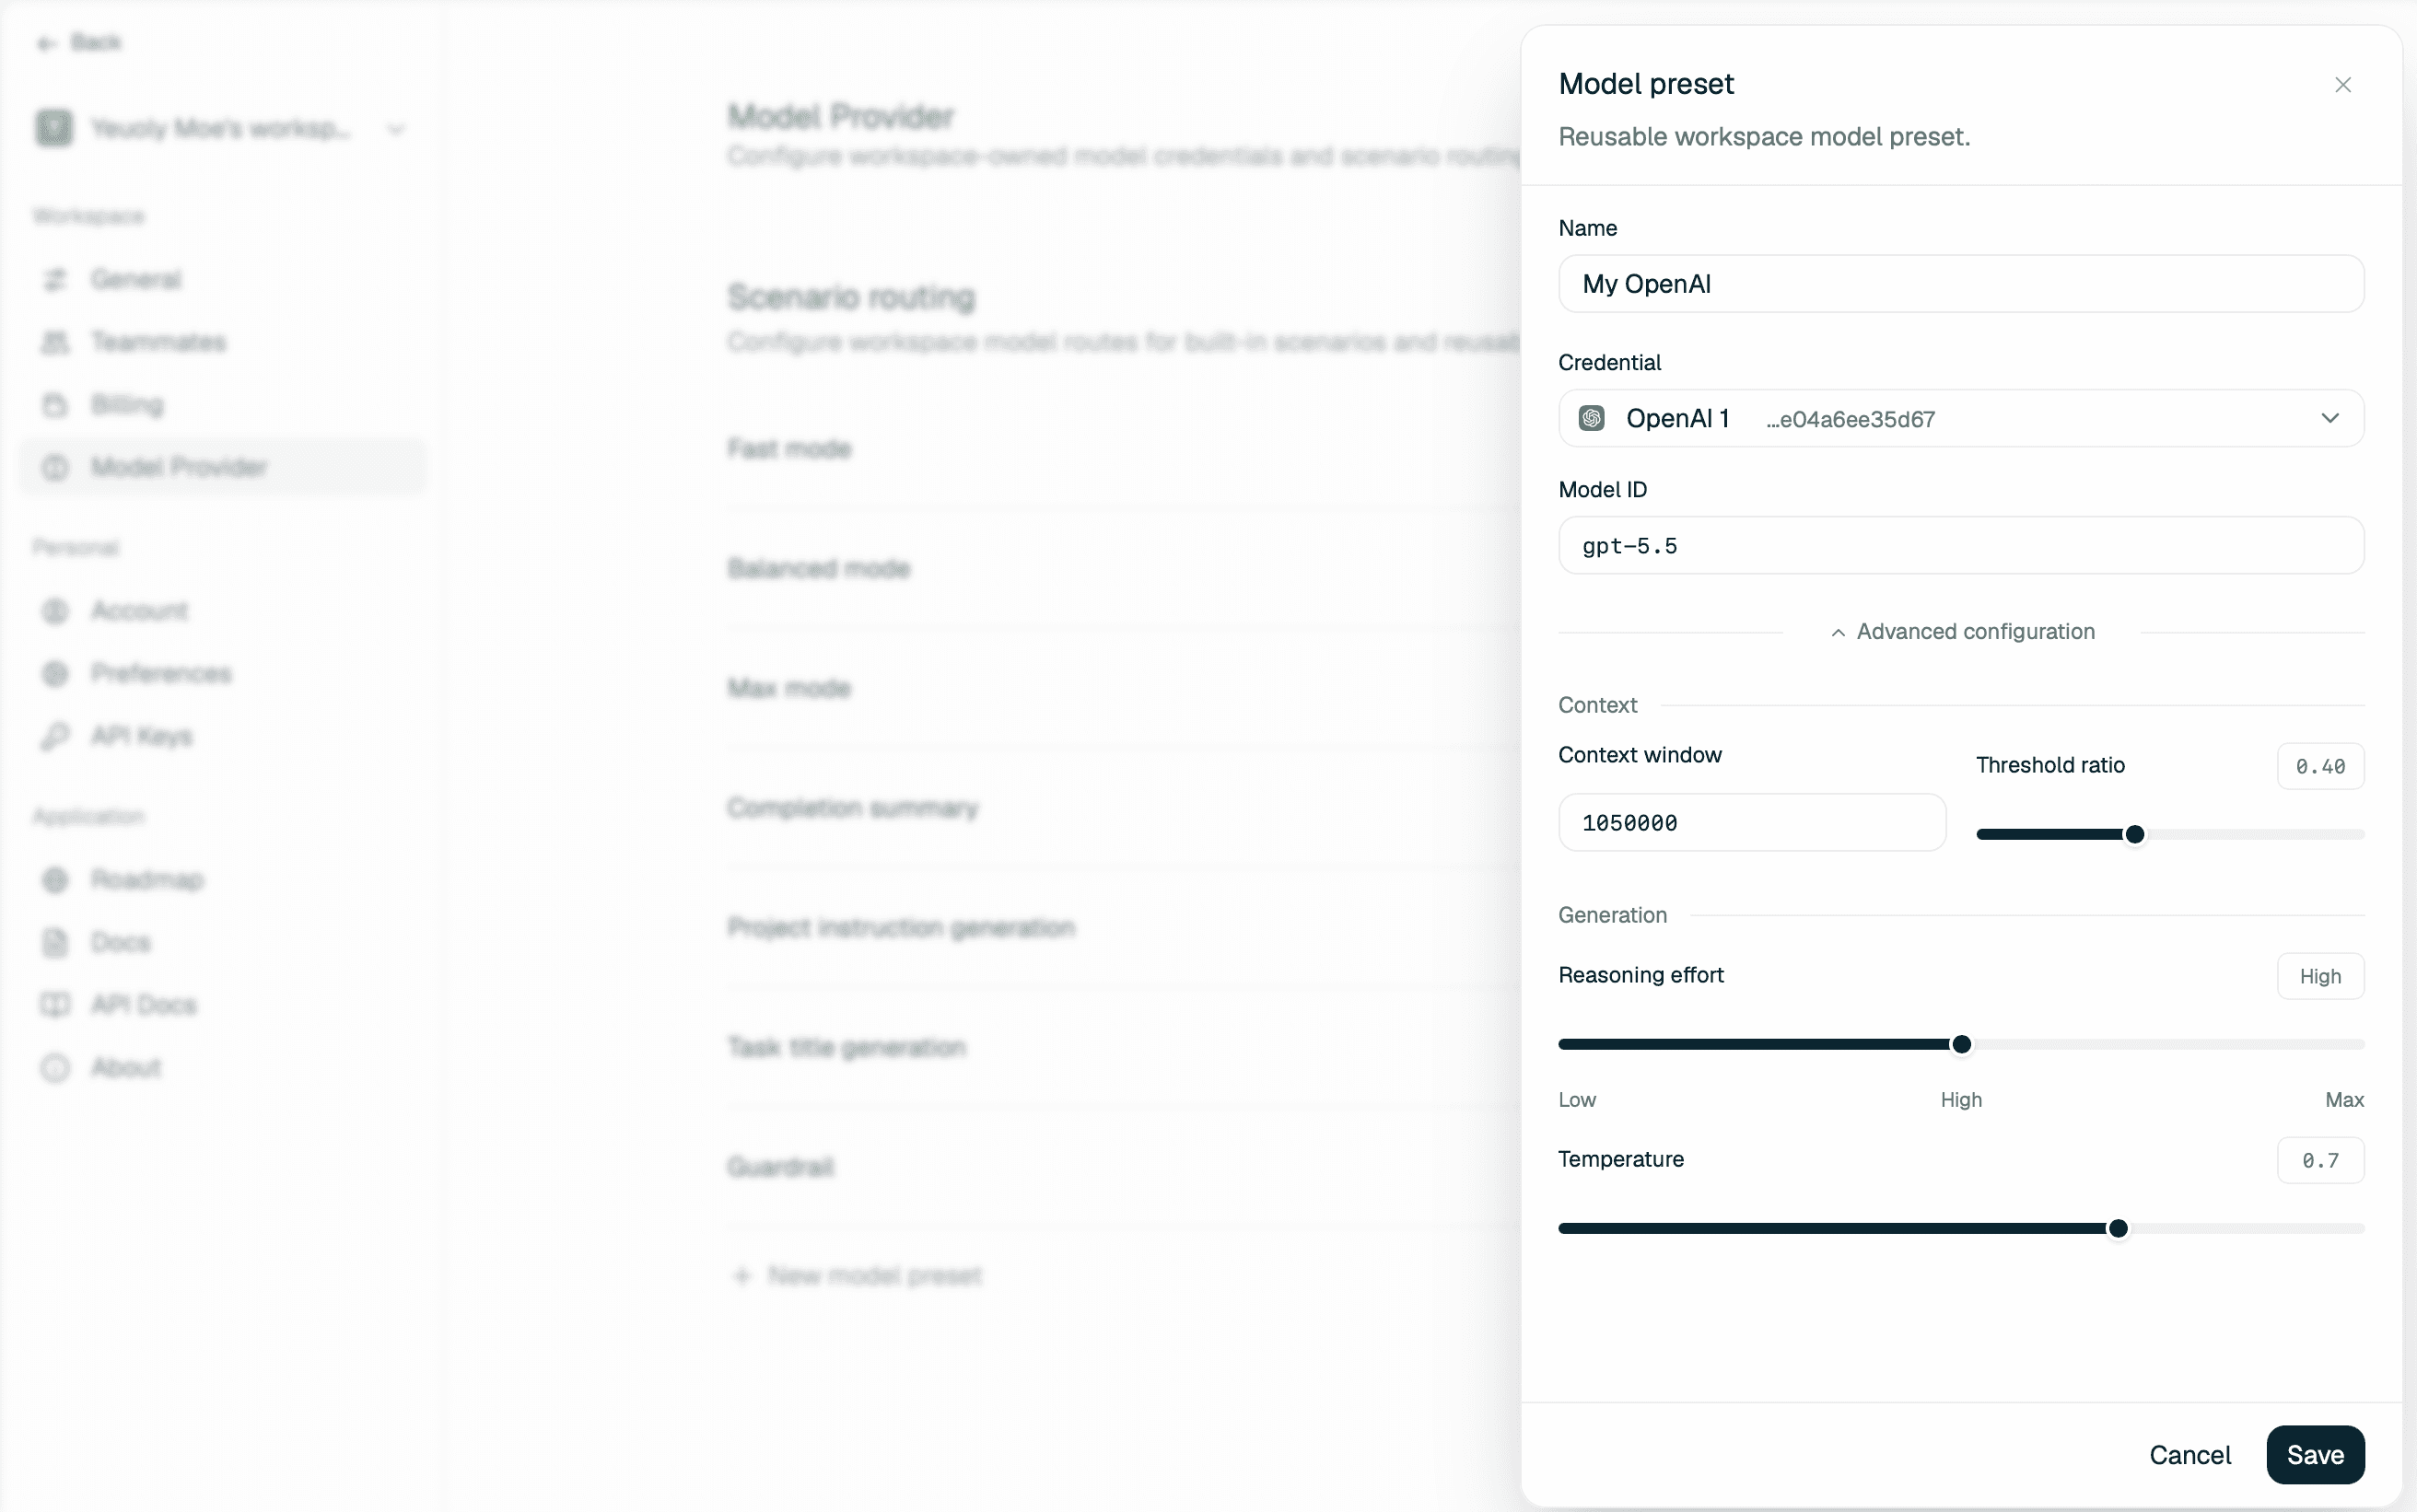
Task: Click the Name field with My OpenAI
Action: click(1961, 284)
